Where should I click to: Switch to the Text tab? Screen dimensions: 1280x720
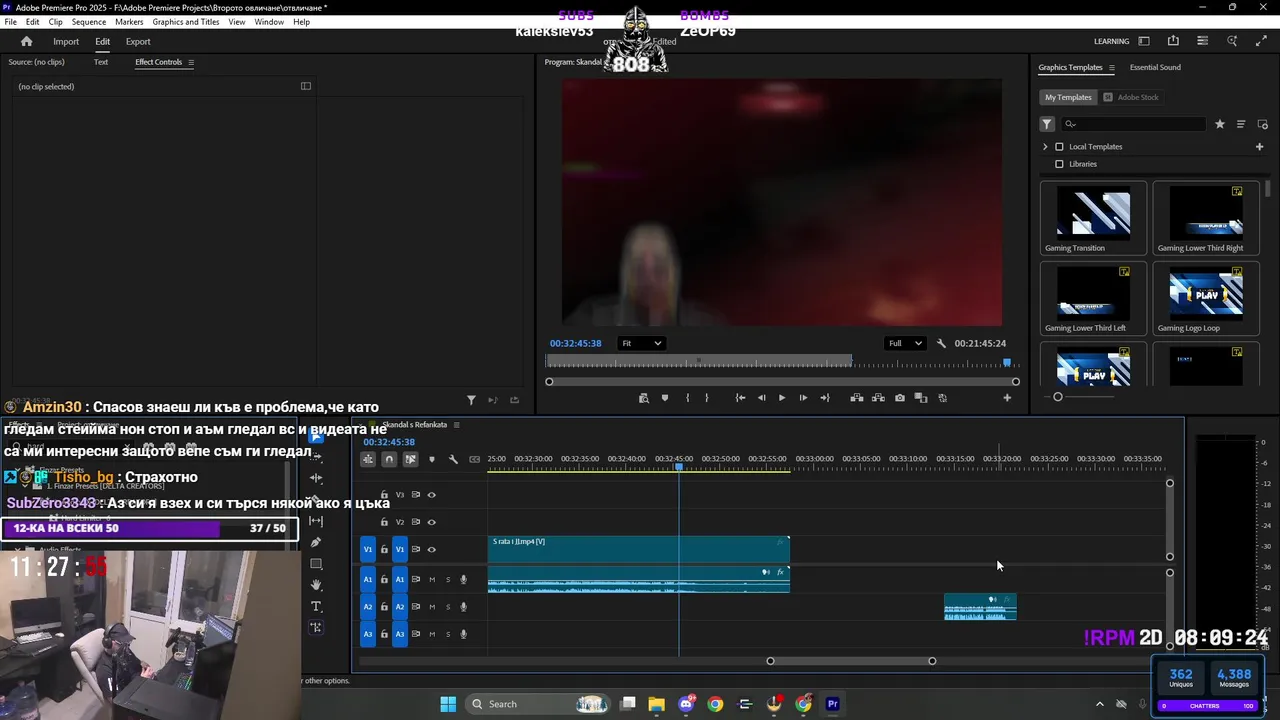101,62
